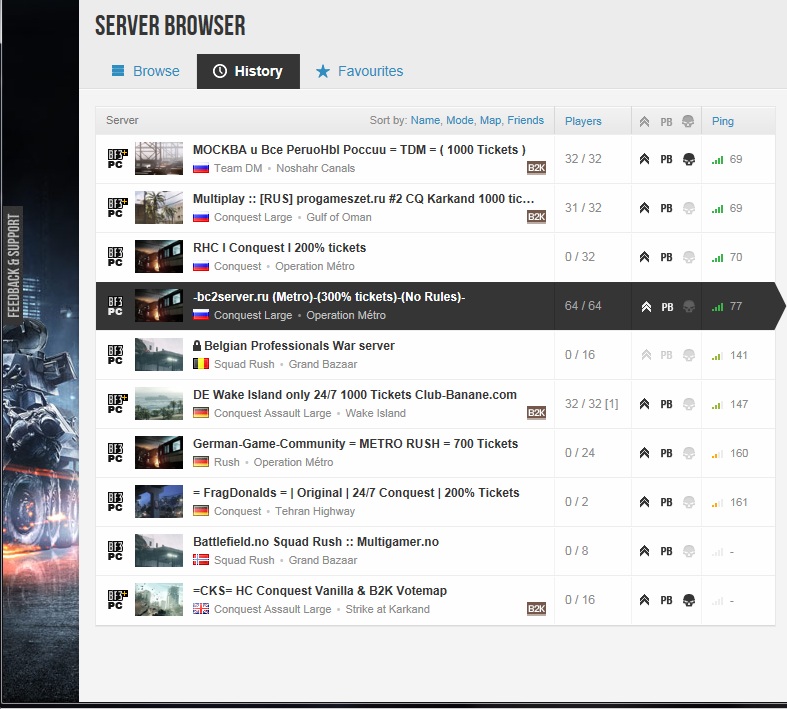Sort servers by Name

425,120
